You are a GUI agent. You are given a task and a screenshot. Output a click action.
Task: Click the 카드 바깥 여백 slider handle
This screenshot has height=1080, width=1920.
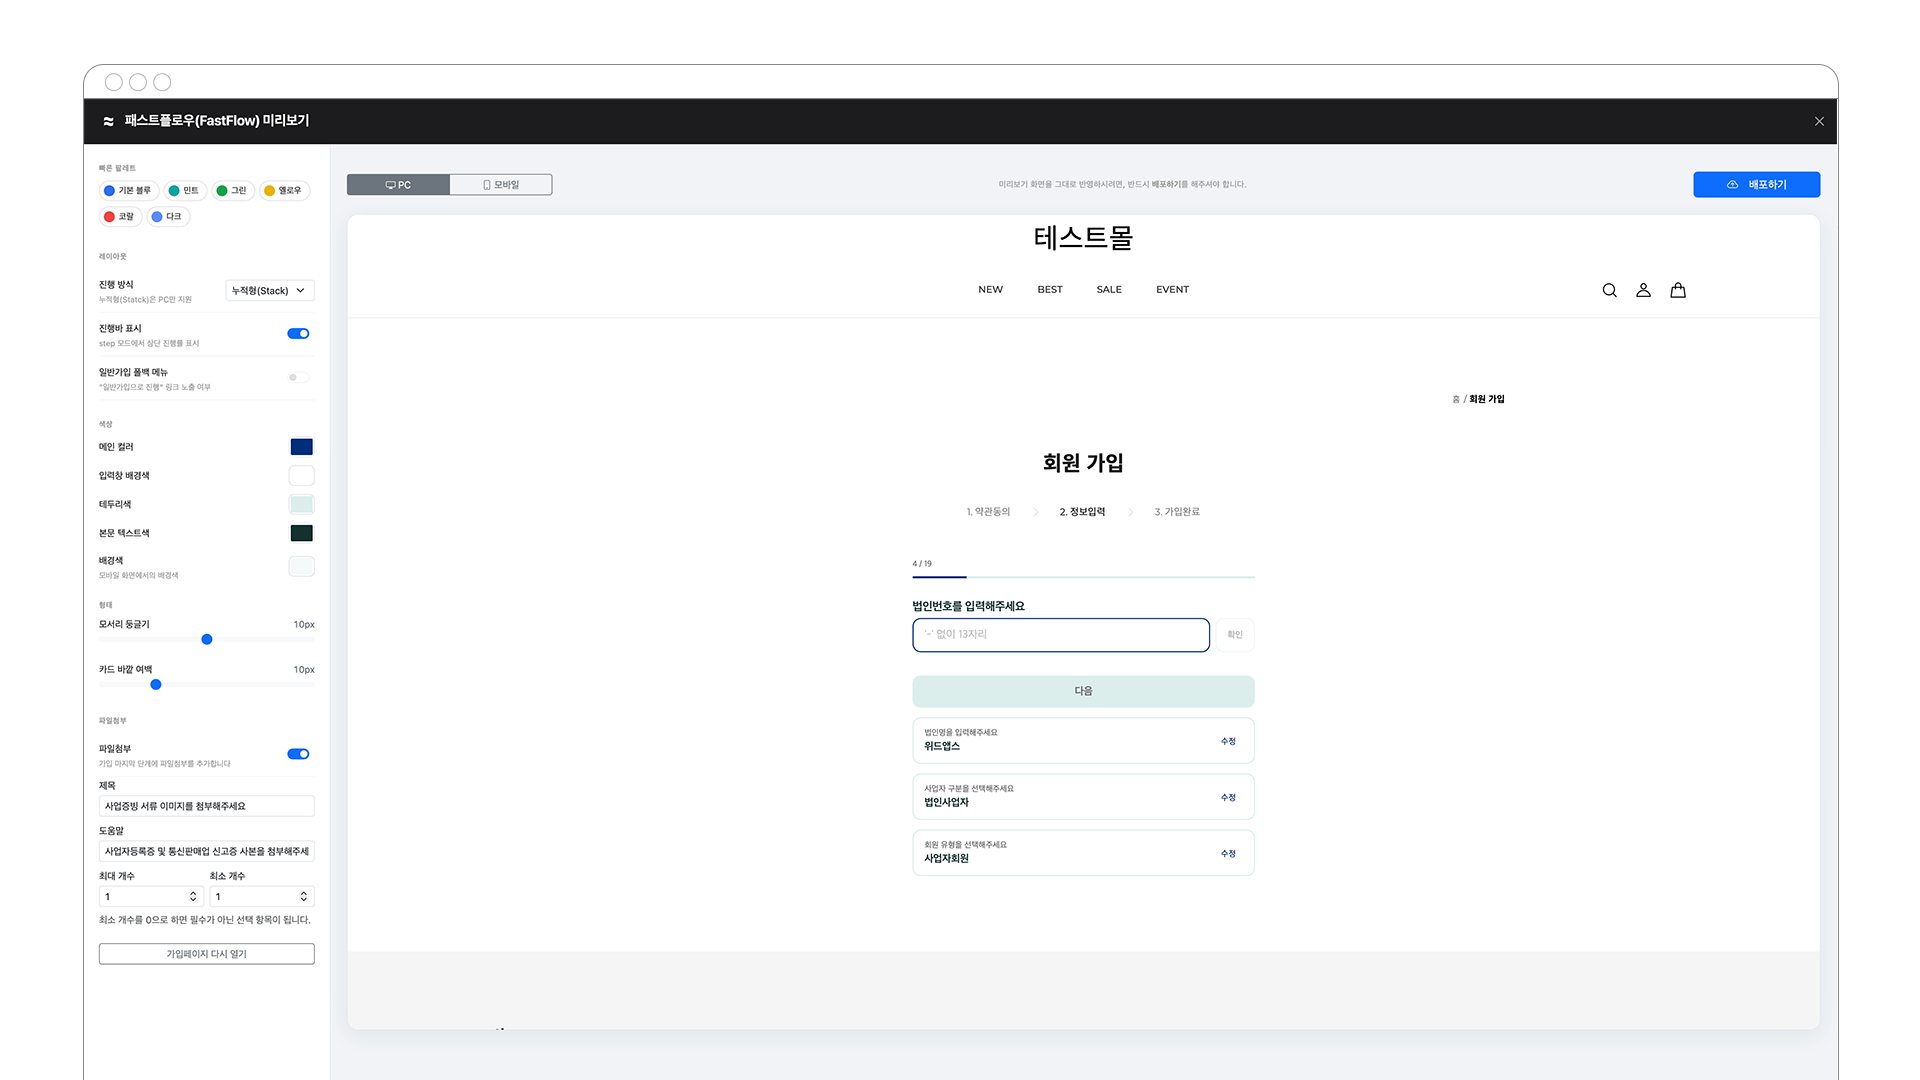tap(156, 685)
